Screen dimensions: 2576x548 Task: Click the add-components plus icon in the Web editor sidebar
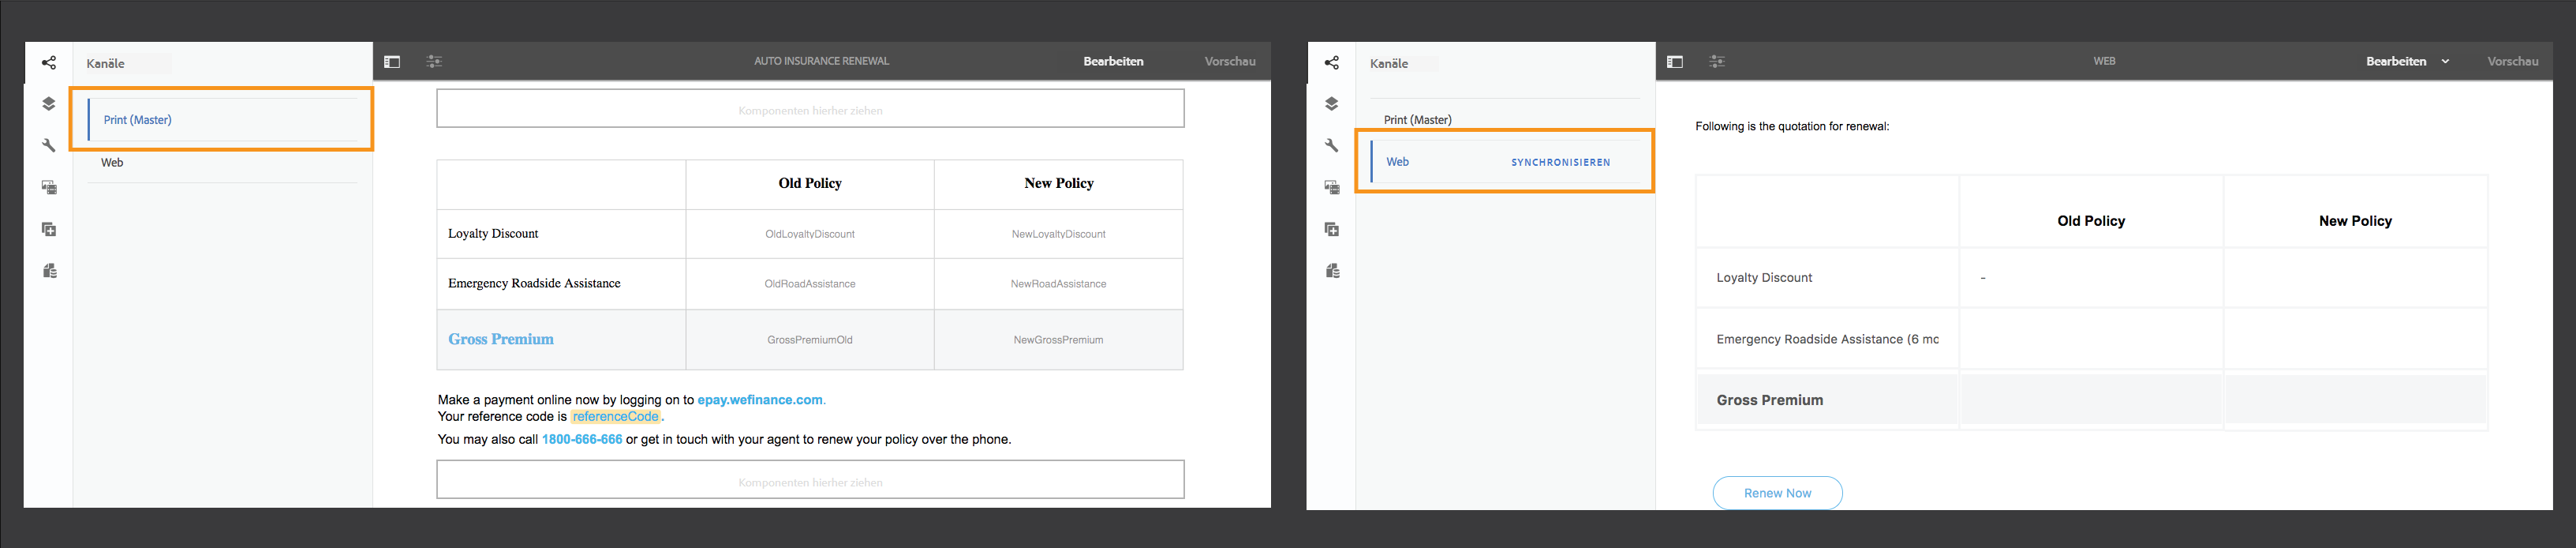1332,230
